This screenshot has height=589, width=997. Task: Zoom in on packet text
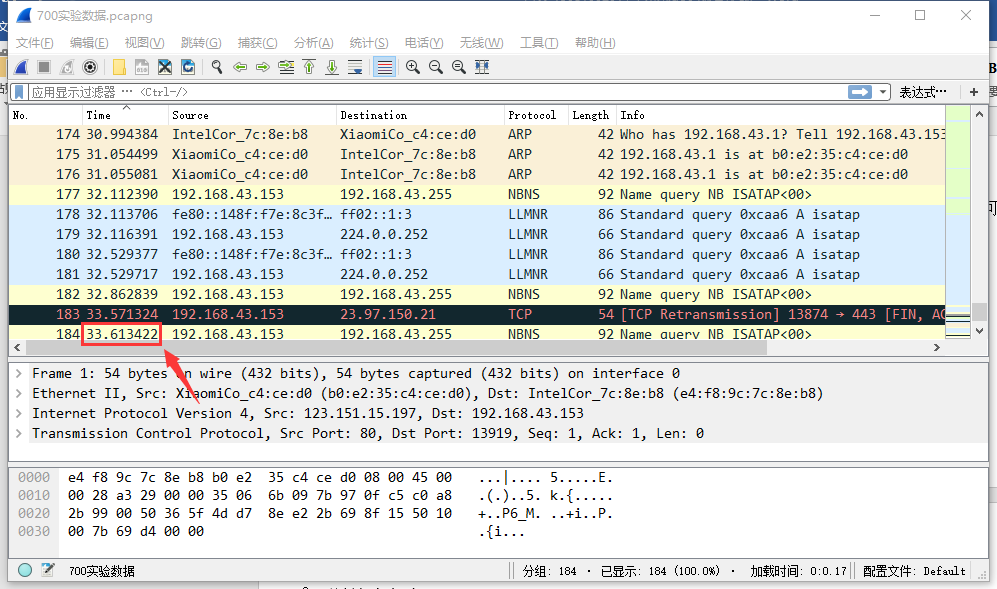coord(413,67)
